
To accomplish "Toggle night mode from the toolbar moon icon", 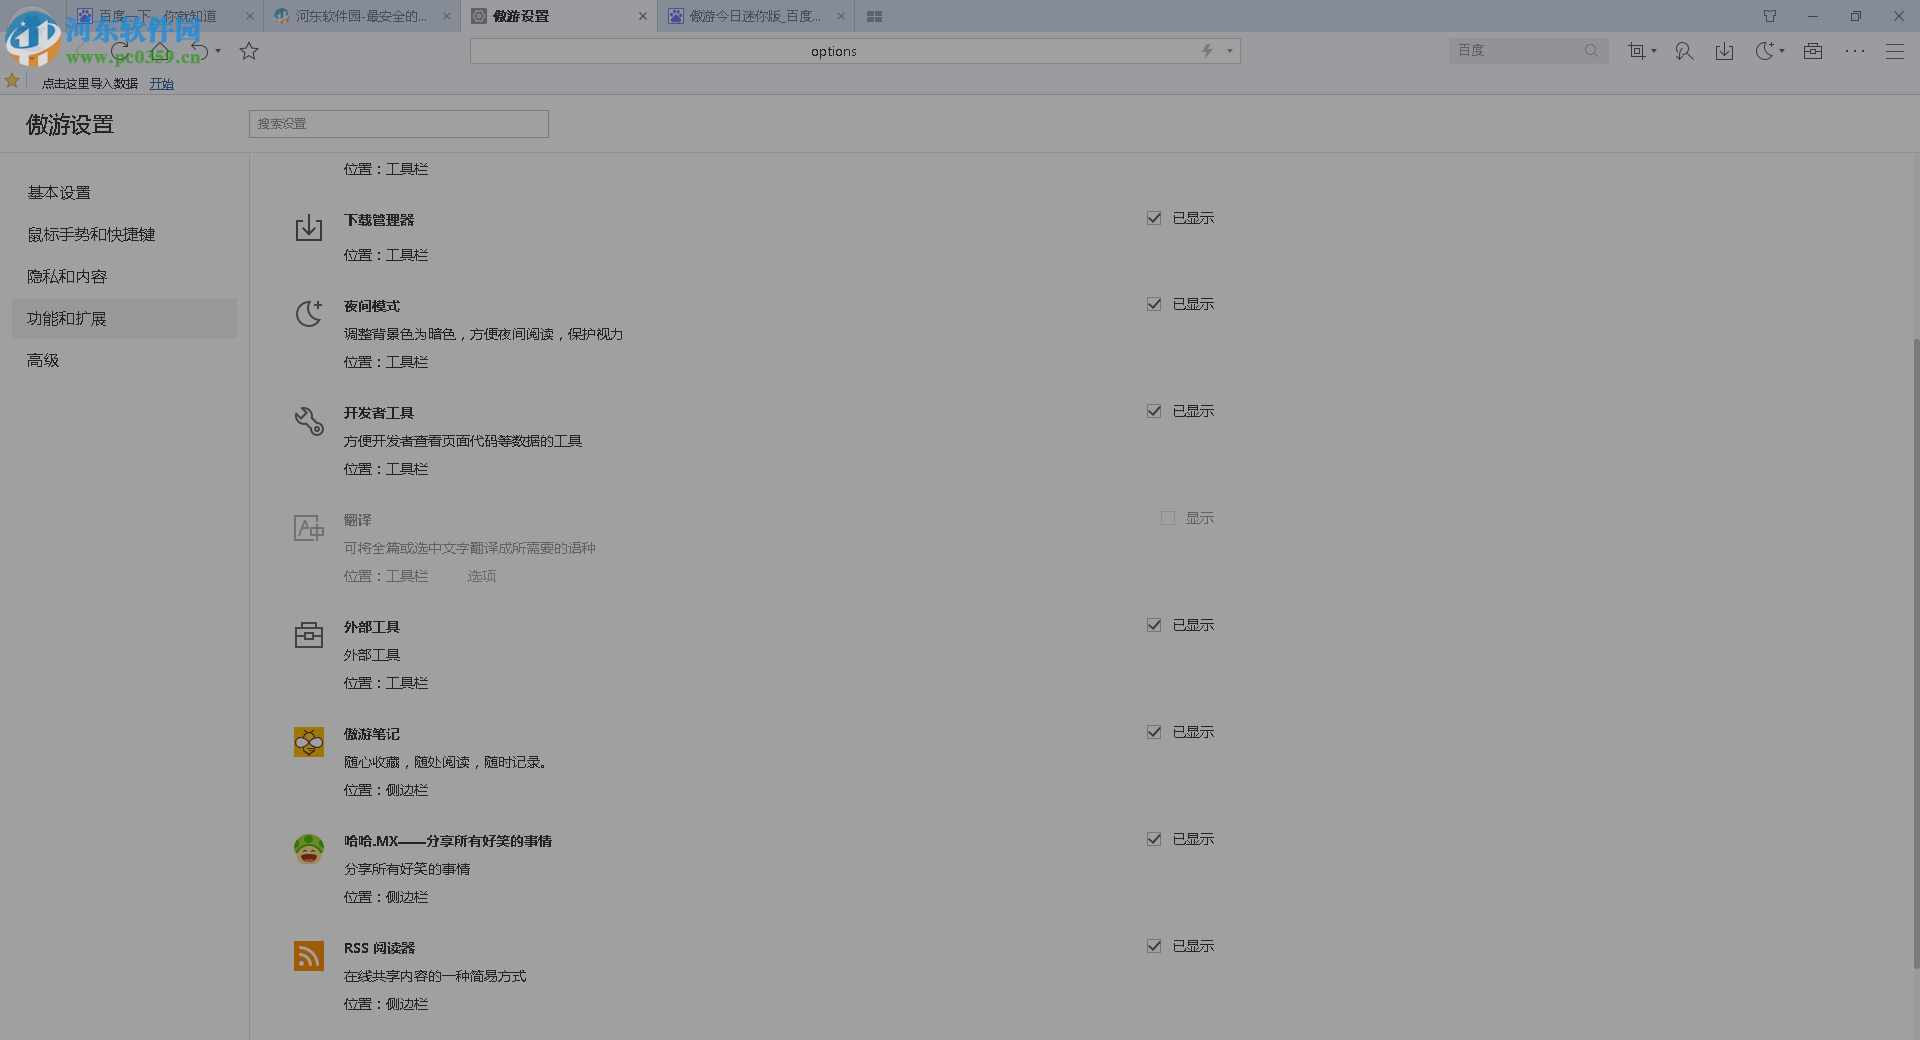I will pos(1765,51).
